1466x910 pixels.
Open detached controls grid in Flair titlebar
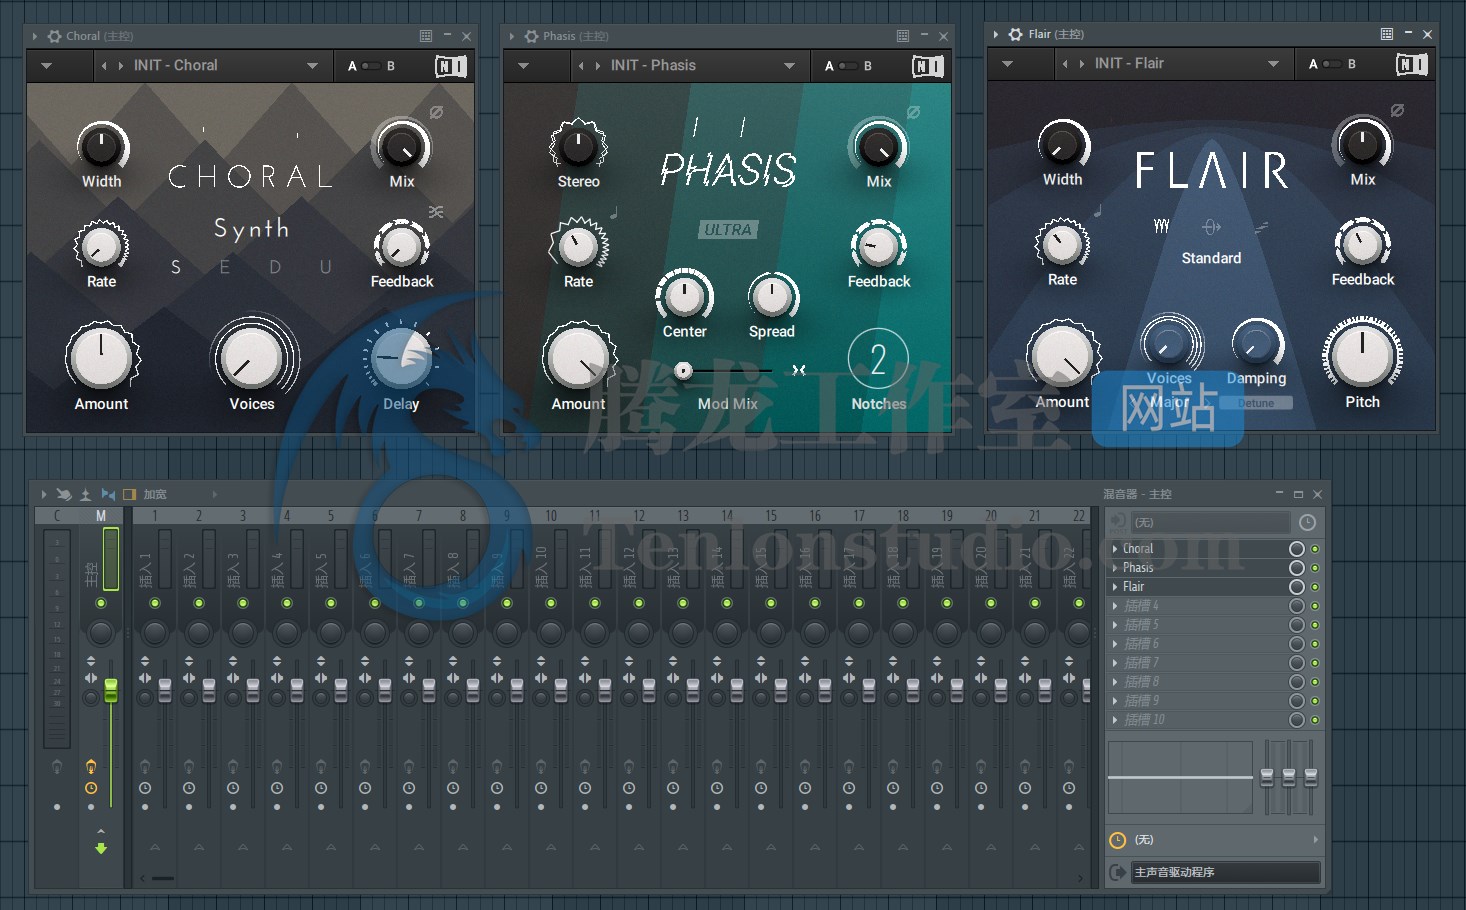coord(1387,34)
